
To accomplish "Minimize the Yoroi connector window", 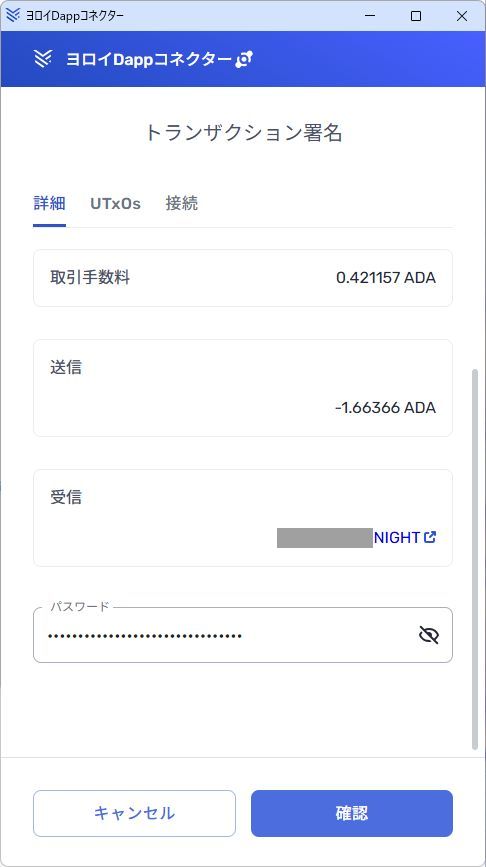I will point(370,16).
